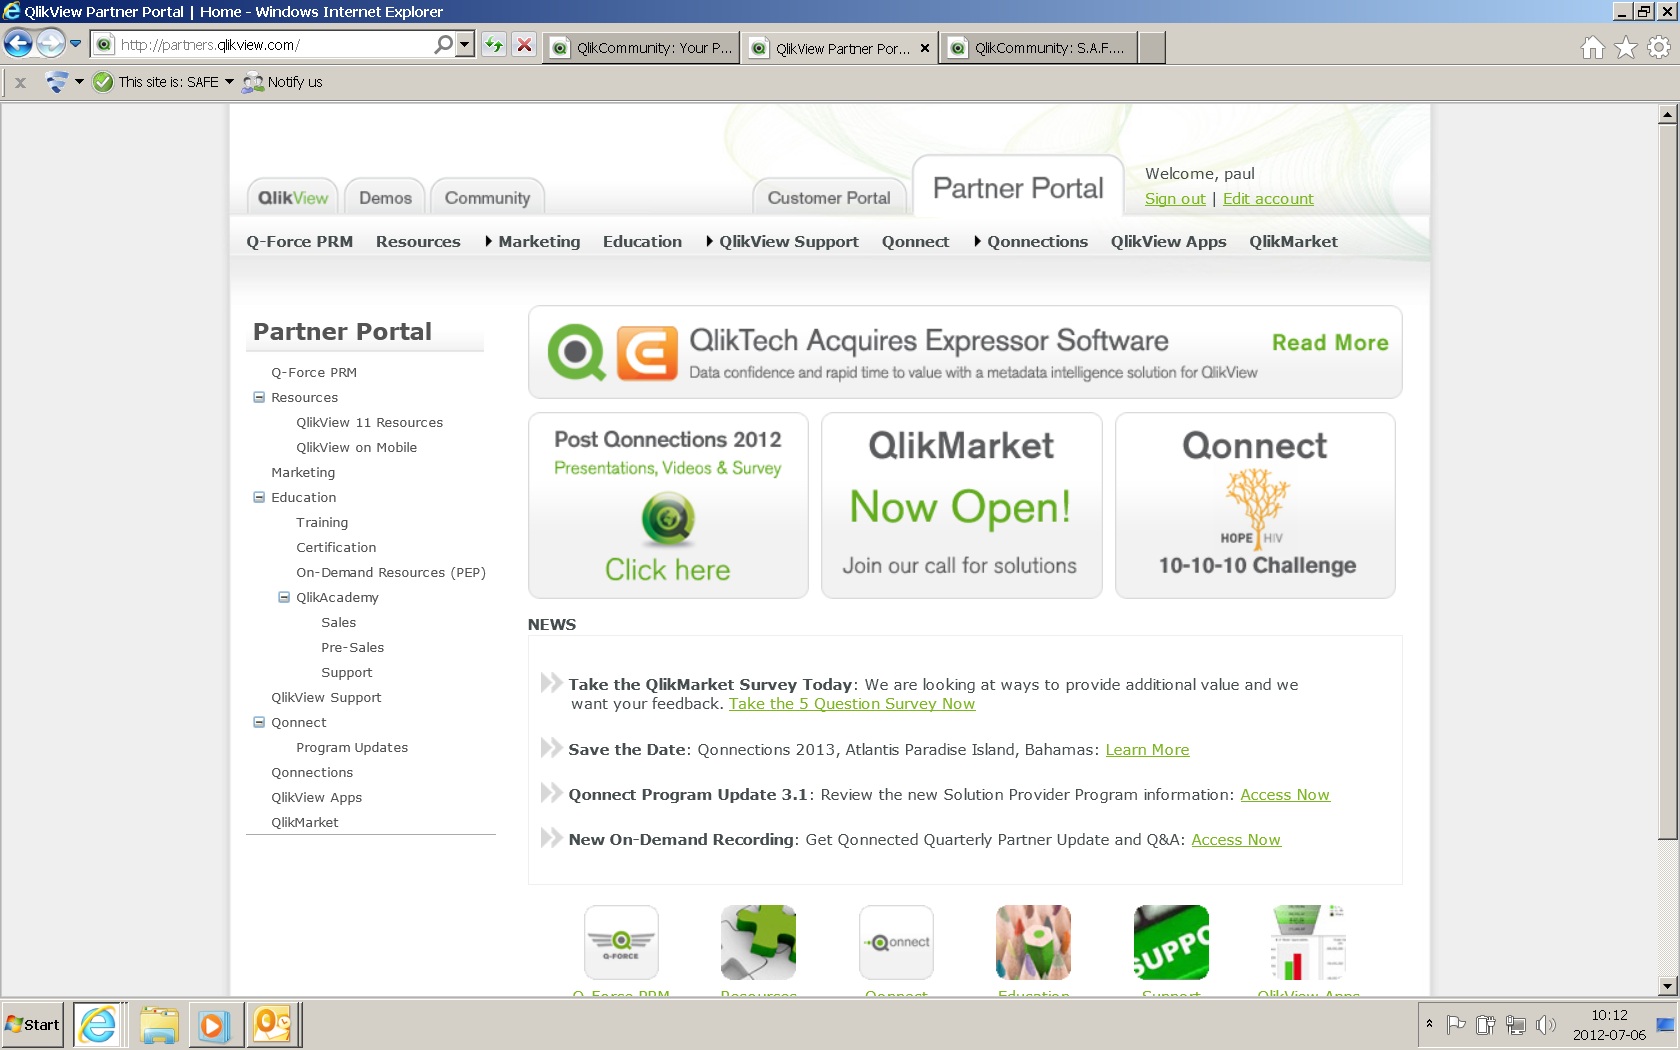1680x1050 pixels.
Task: Click the QlikView Apps chart icon
Action: (x=1308, y=941)
